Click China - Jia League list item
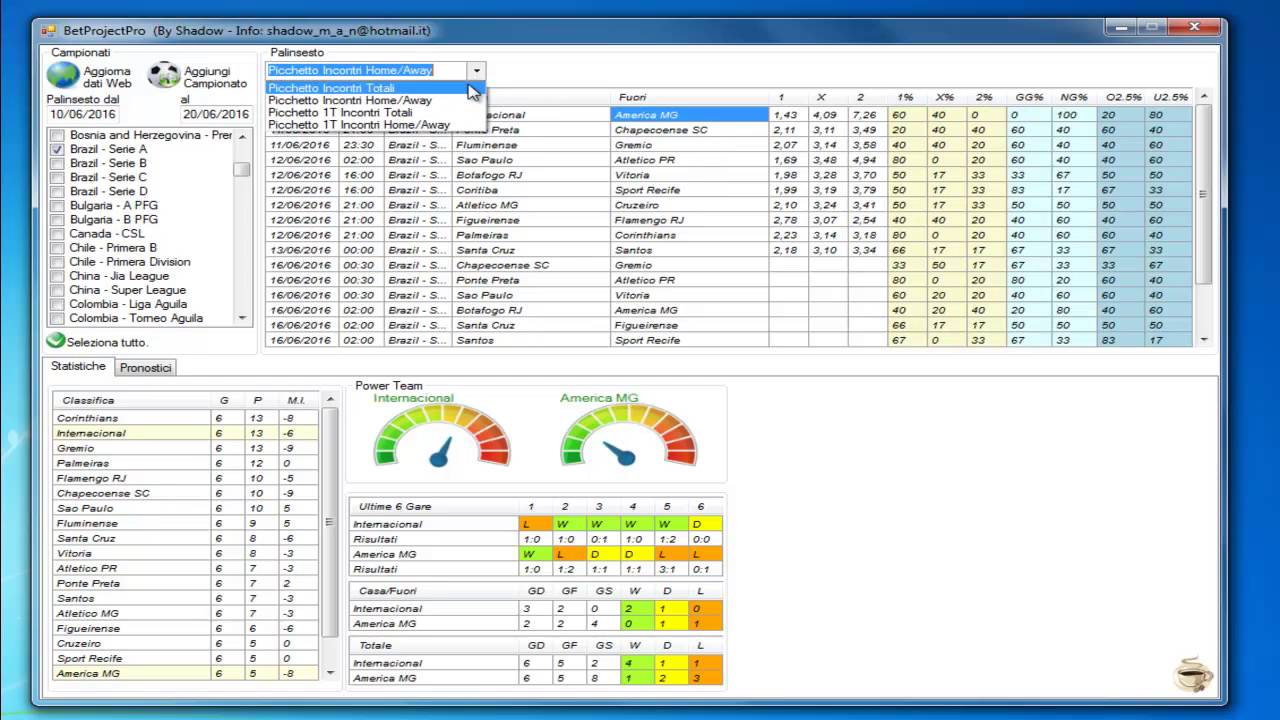Screen dimensions: 1280x720 [x=119, y=276]
